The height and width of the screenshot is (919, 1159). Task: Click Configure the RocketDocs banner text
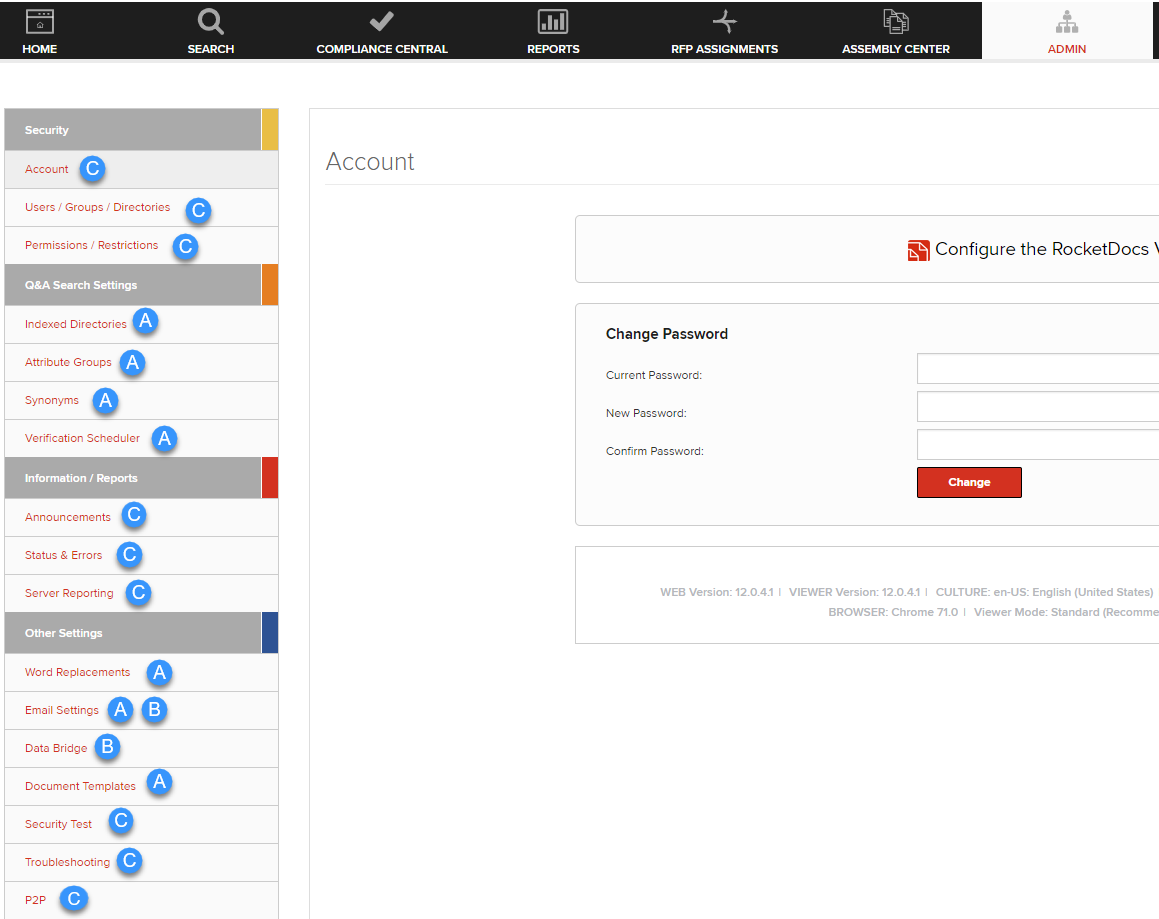tap(1047, 249)
